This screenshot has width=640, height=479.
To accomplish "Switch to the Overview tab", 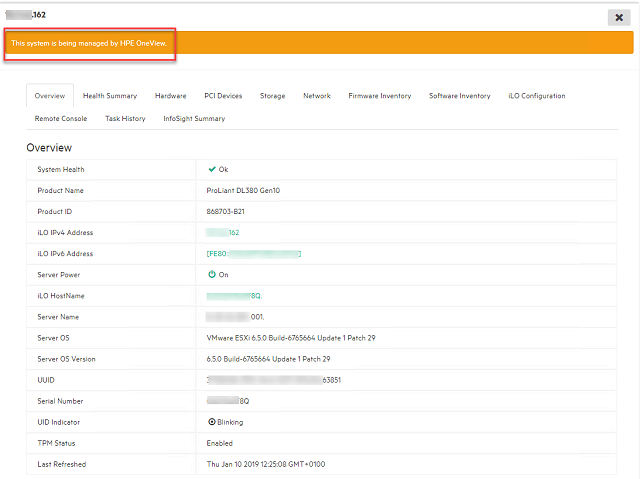I will pyautogui.click(x=50, y=96).
